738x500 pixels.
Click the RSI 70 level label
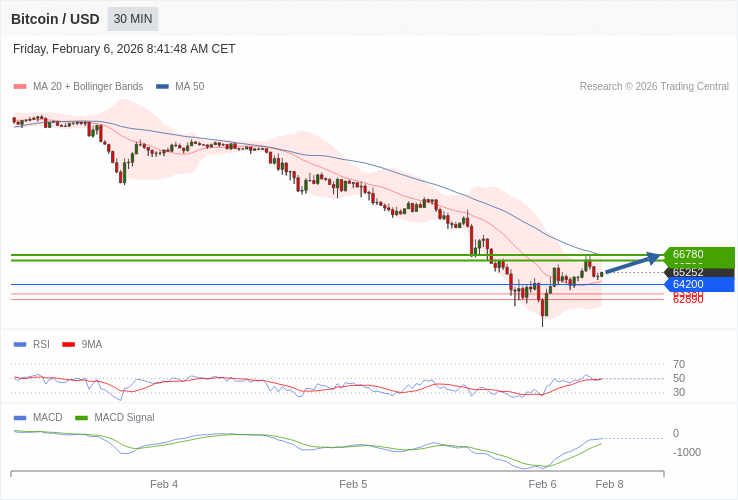679,364
